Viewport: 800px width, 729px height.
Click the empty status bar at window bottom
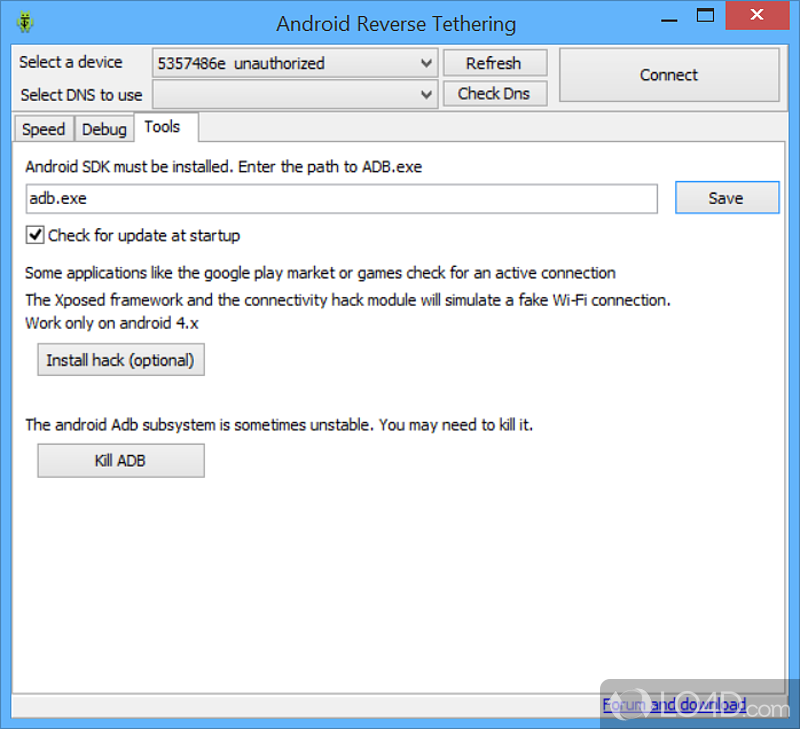click(300, 706)
